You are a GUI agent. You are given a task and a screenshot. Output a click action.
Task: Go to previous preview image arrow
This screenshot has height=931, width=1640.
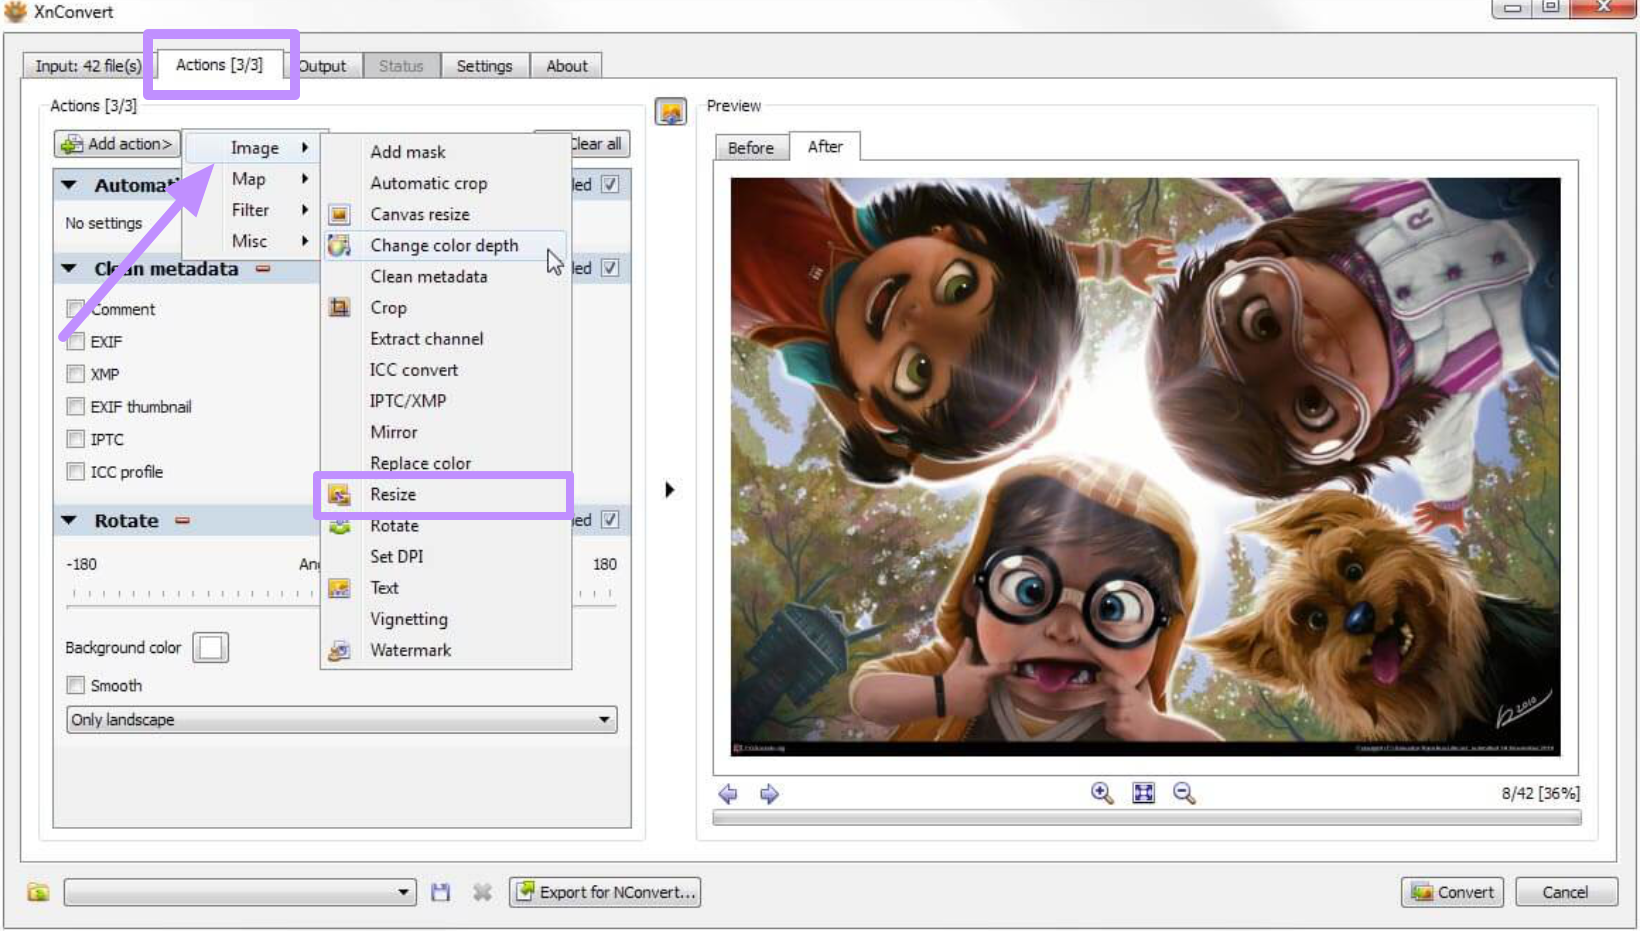point(728,794)
